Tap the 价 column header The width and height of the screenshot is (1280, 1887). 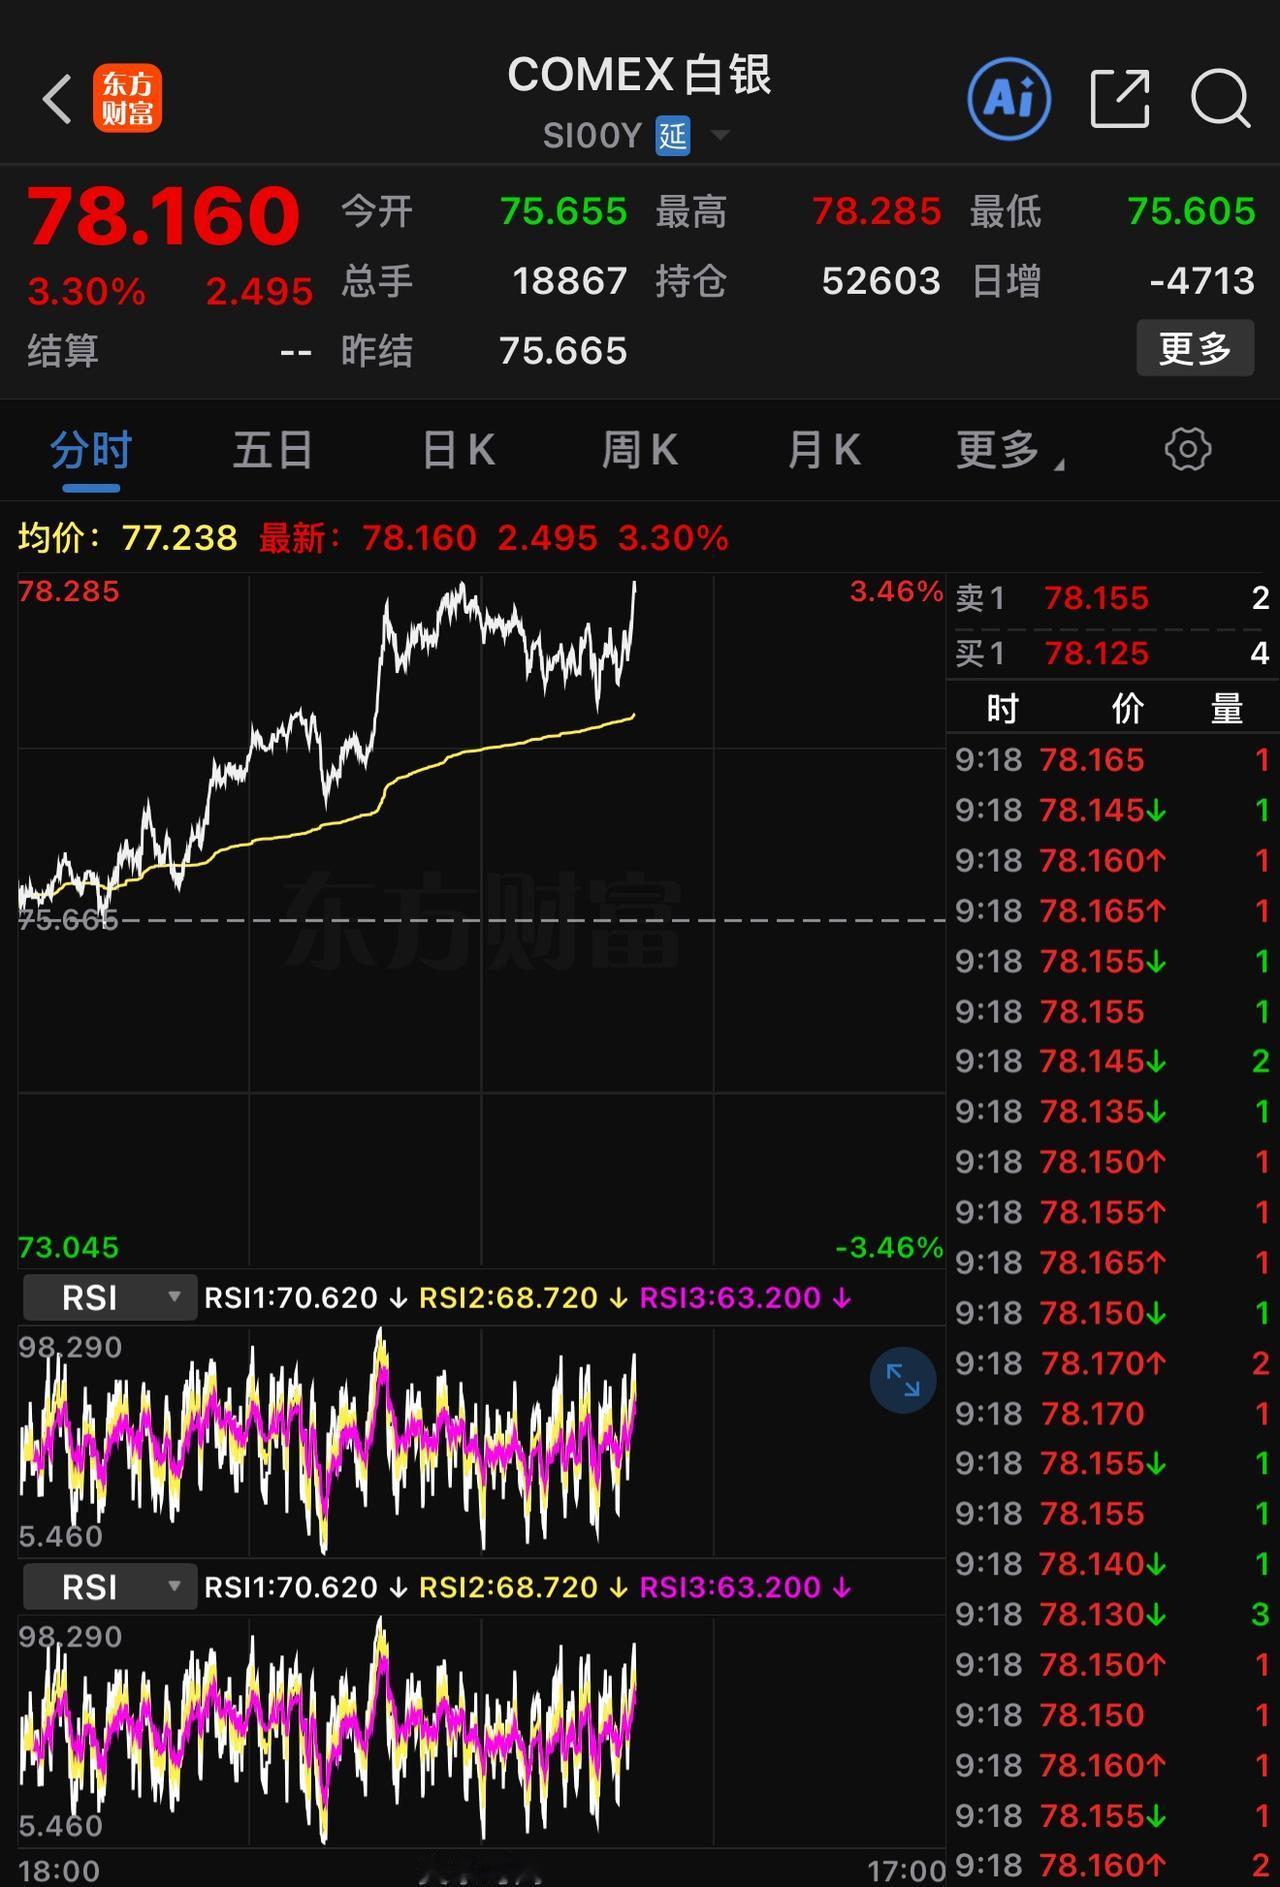coord(1128,708)
